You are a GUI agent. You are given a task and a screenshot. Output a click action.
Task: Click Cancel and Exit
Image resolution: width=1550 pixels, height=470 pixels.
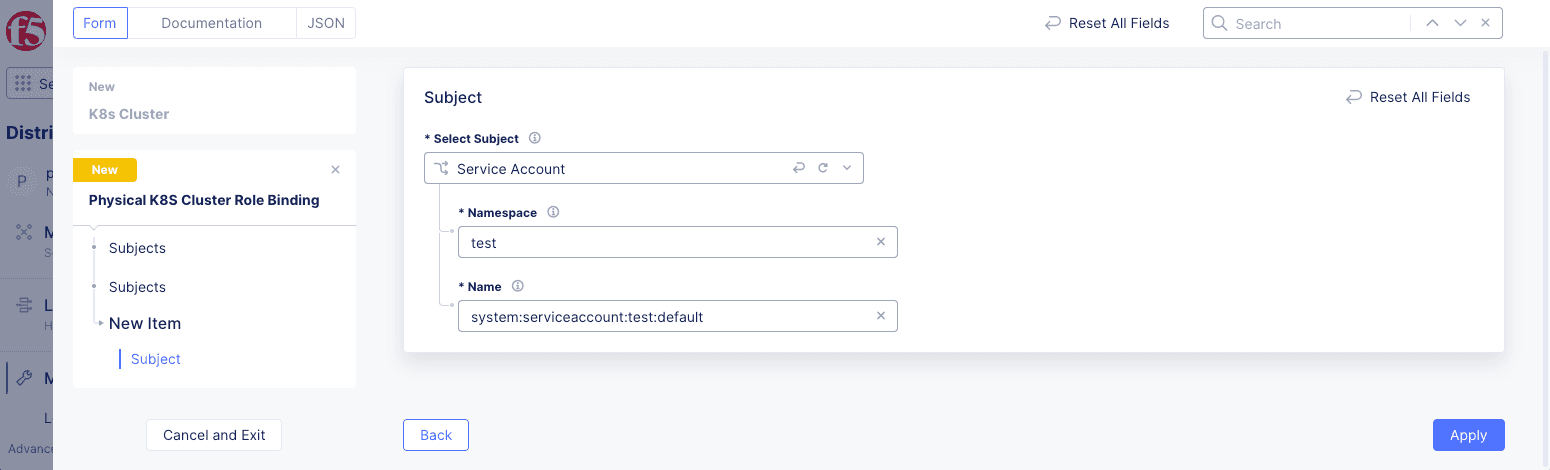tap(214, 435)
